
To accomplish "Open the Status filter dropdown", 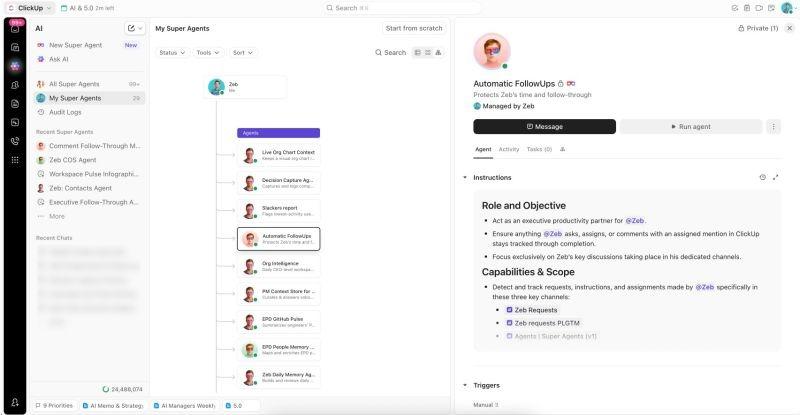I will (172, 53).
